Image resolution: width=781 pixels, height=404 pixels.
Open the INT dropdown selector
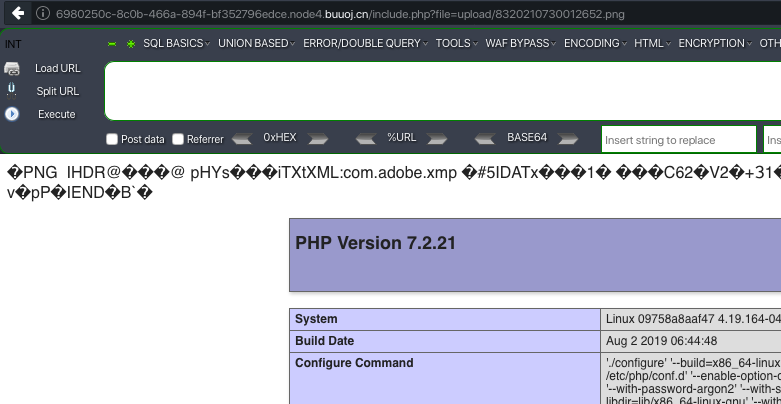tap(13, 44)
